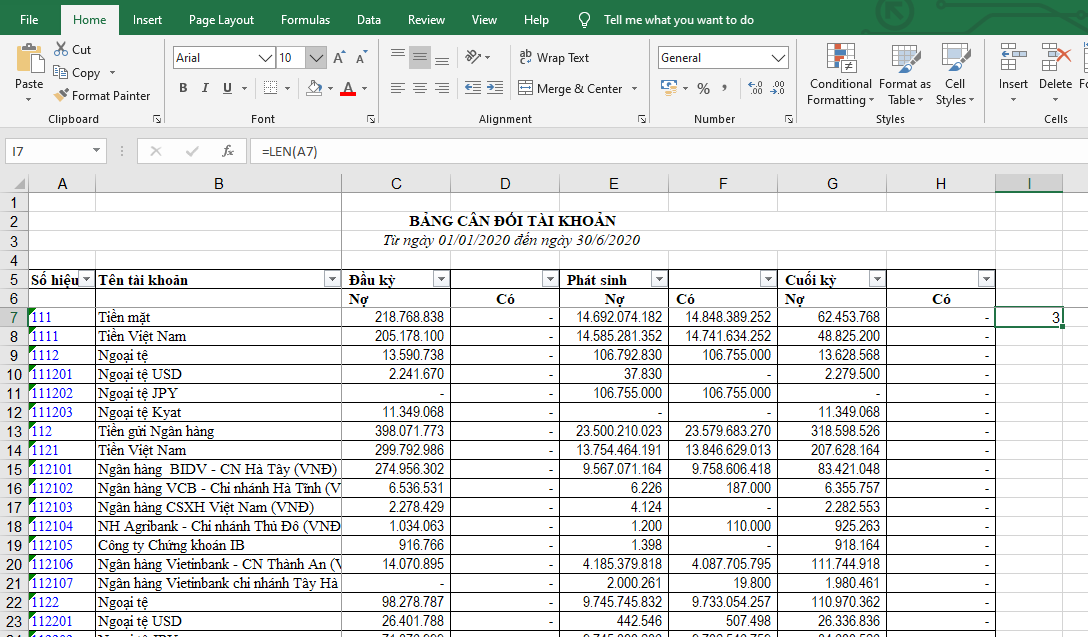Expand the General number format dropdown

tap(779, 58)
